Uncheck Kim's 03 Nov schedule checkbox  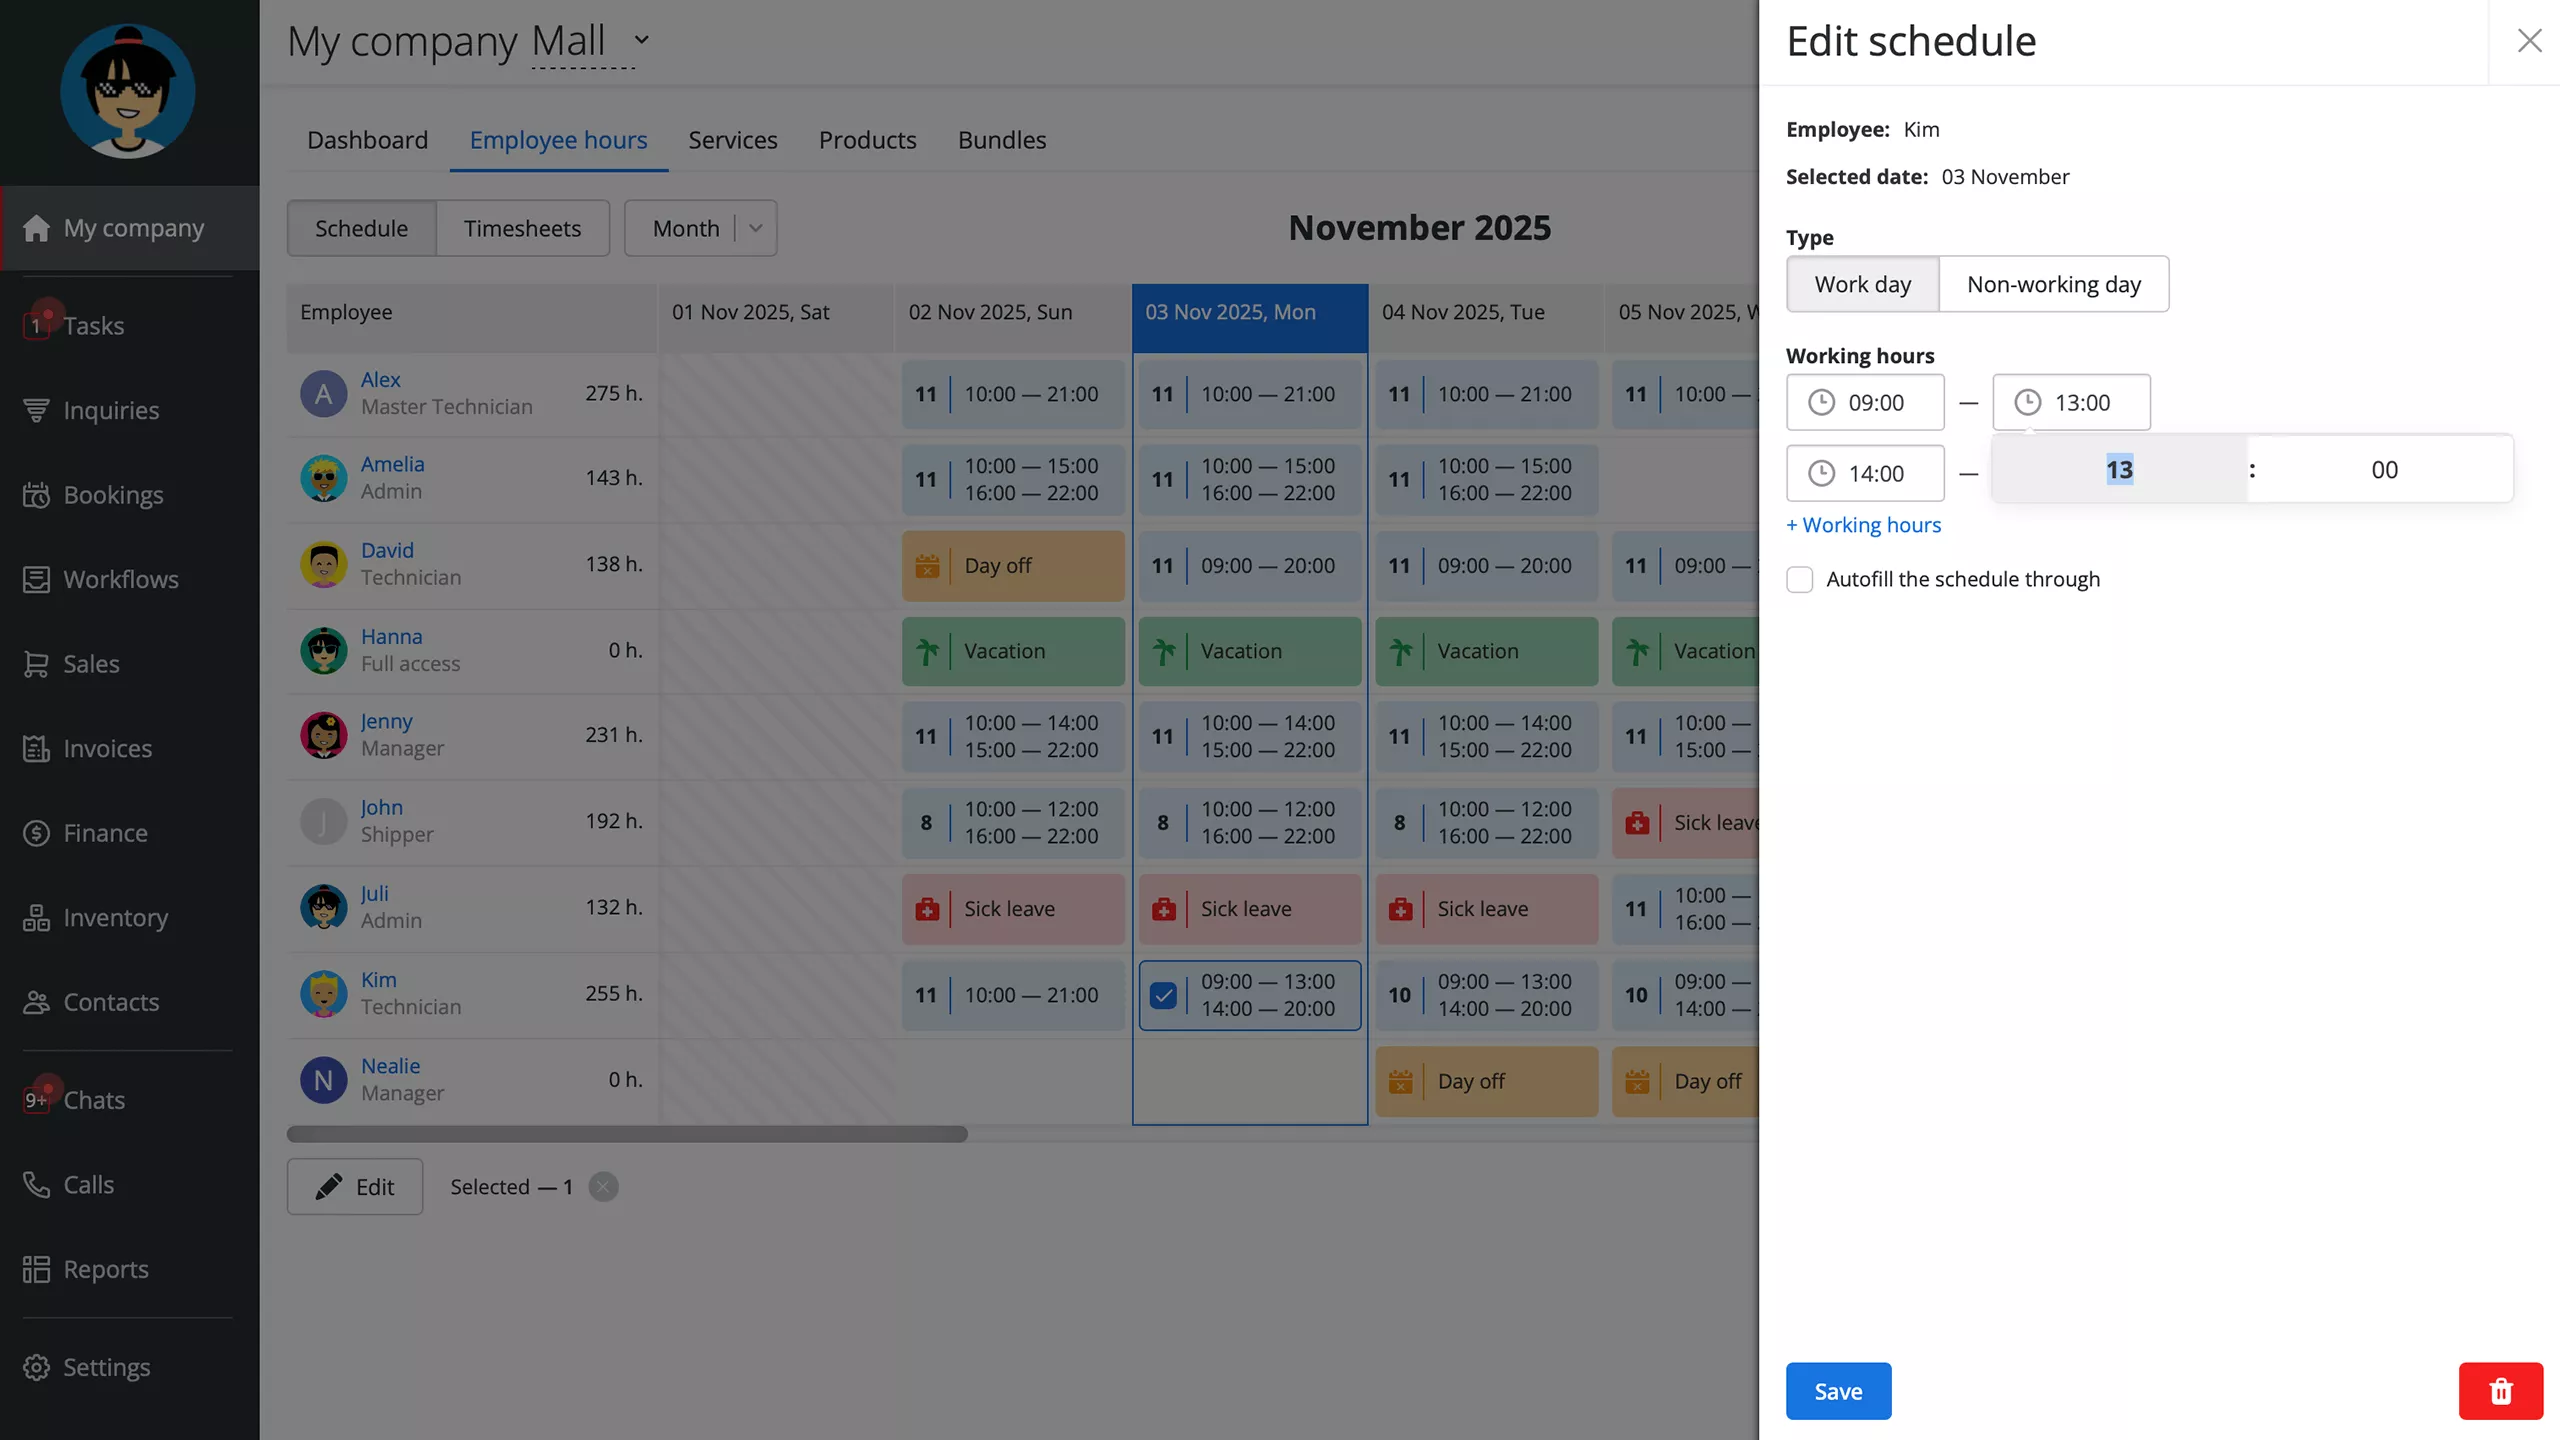point(1163,995)
